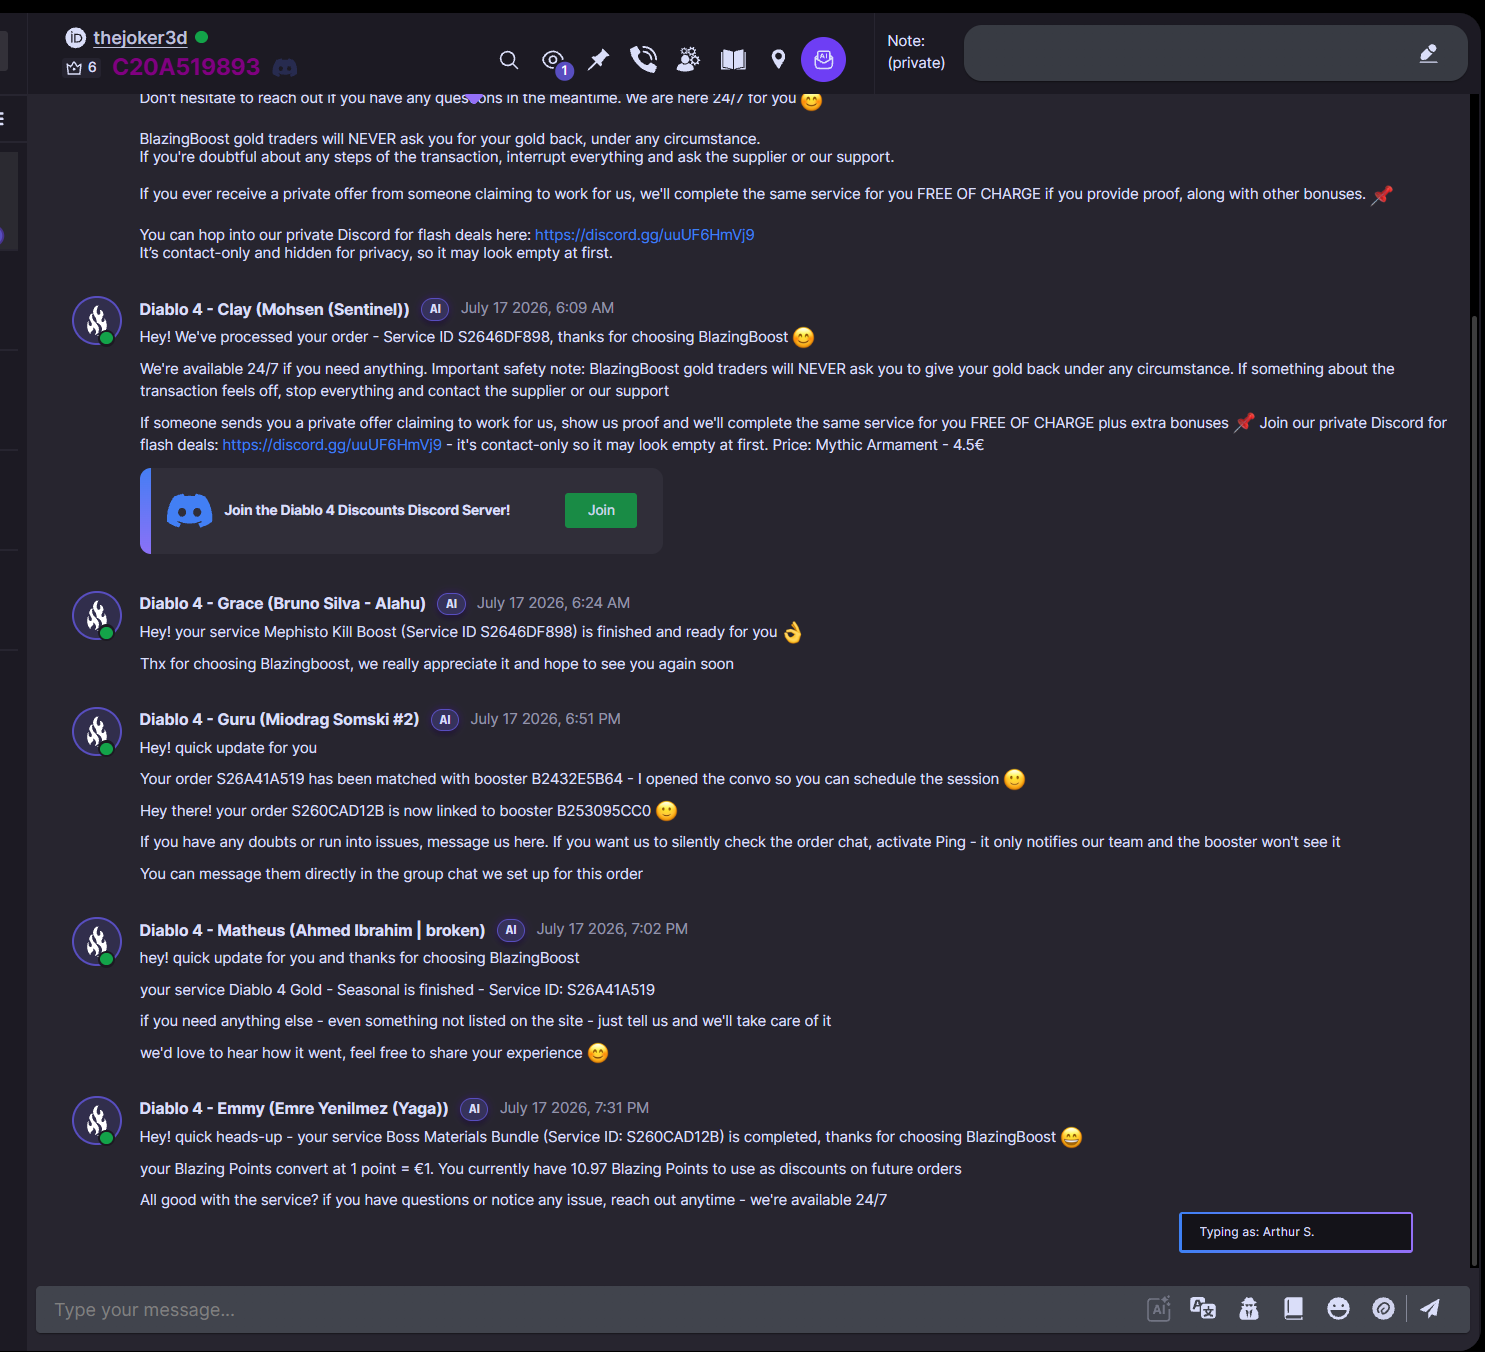Click timestamp 'July 17 2026, 7:31 PM'
Image resolution: width=1485 pixels, height=1352 pixels.
click(574, 1108)
